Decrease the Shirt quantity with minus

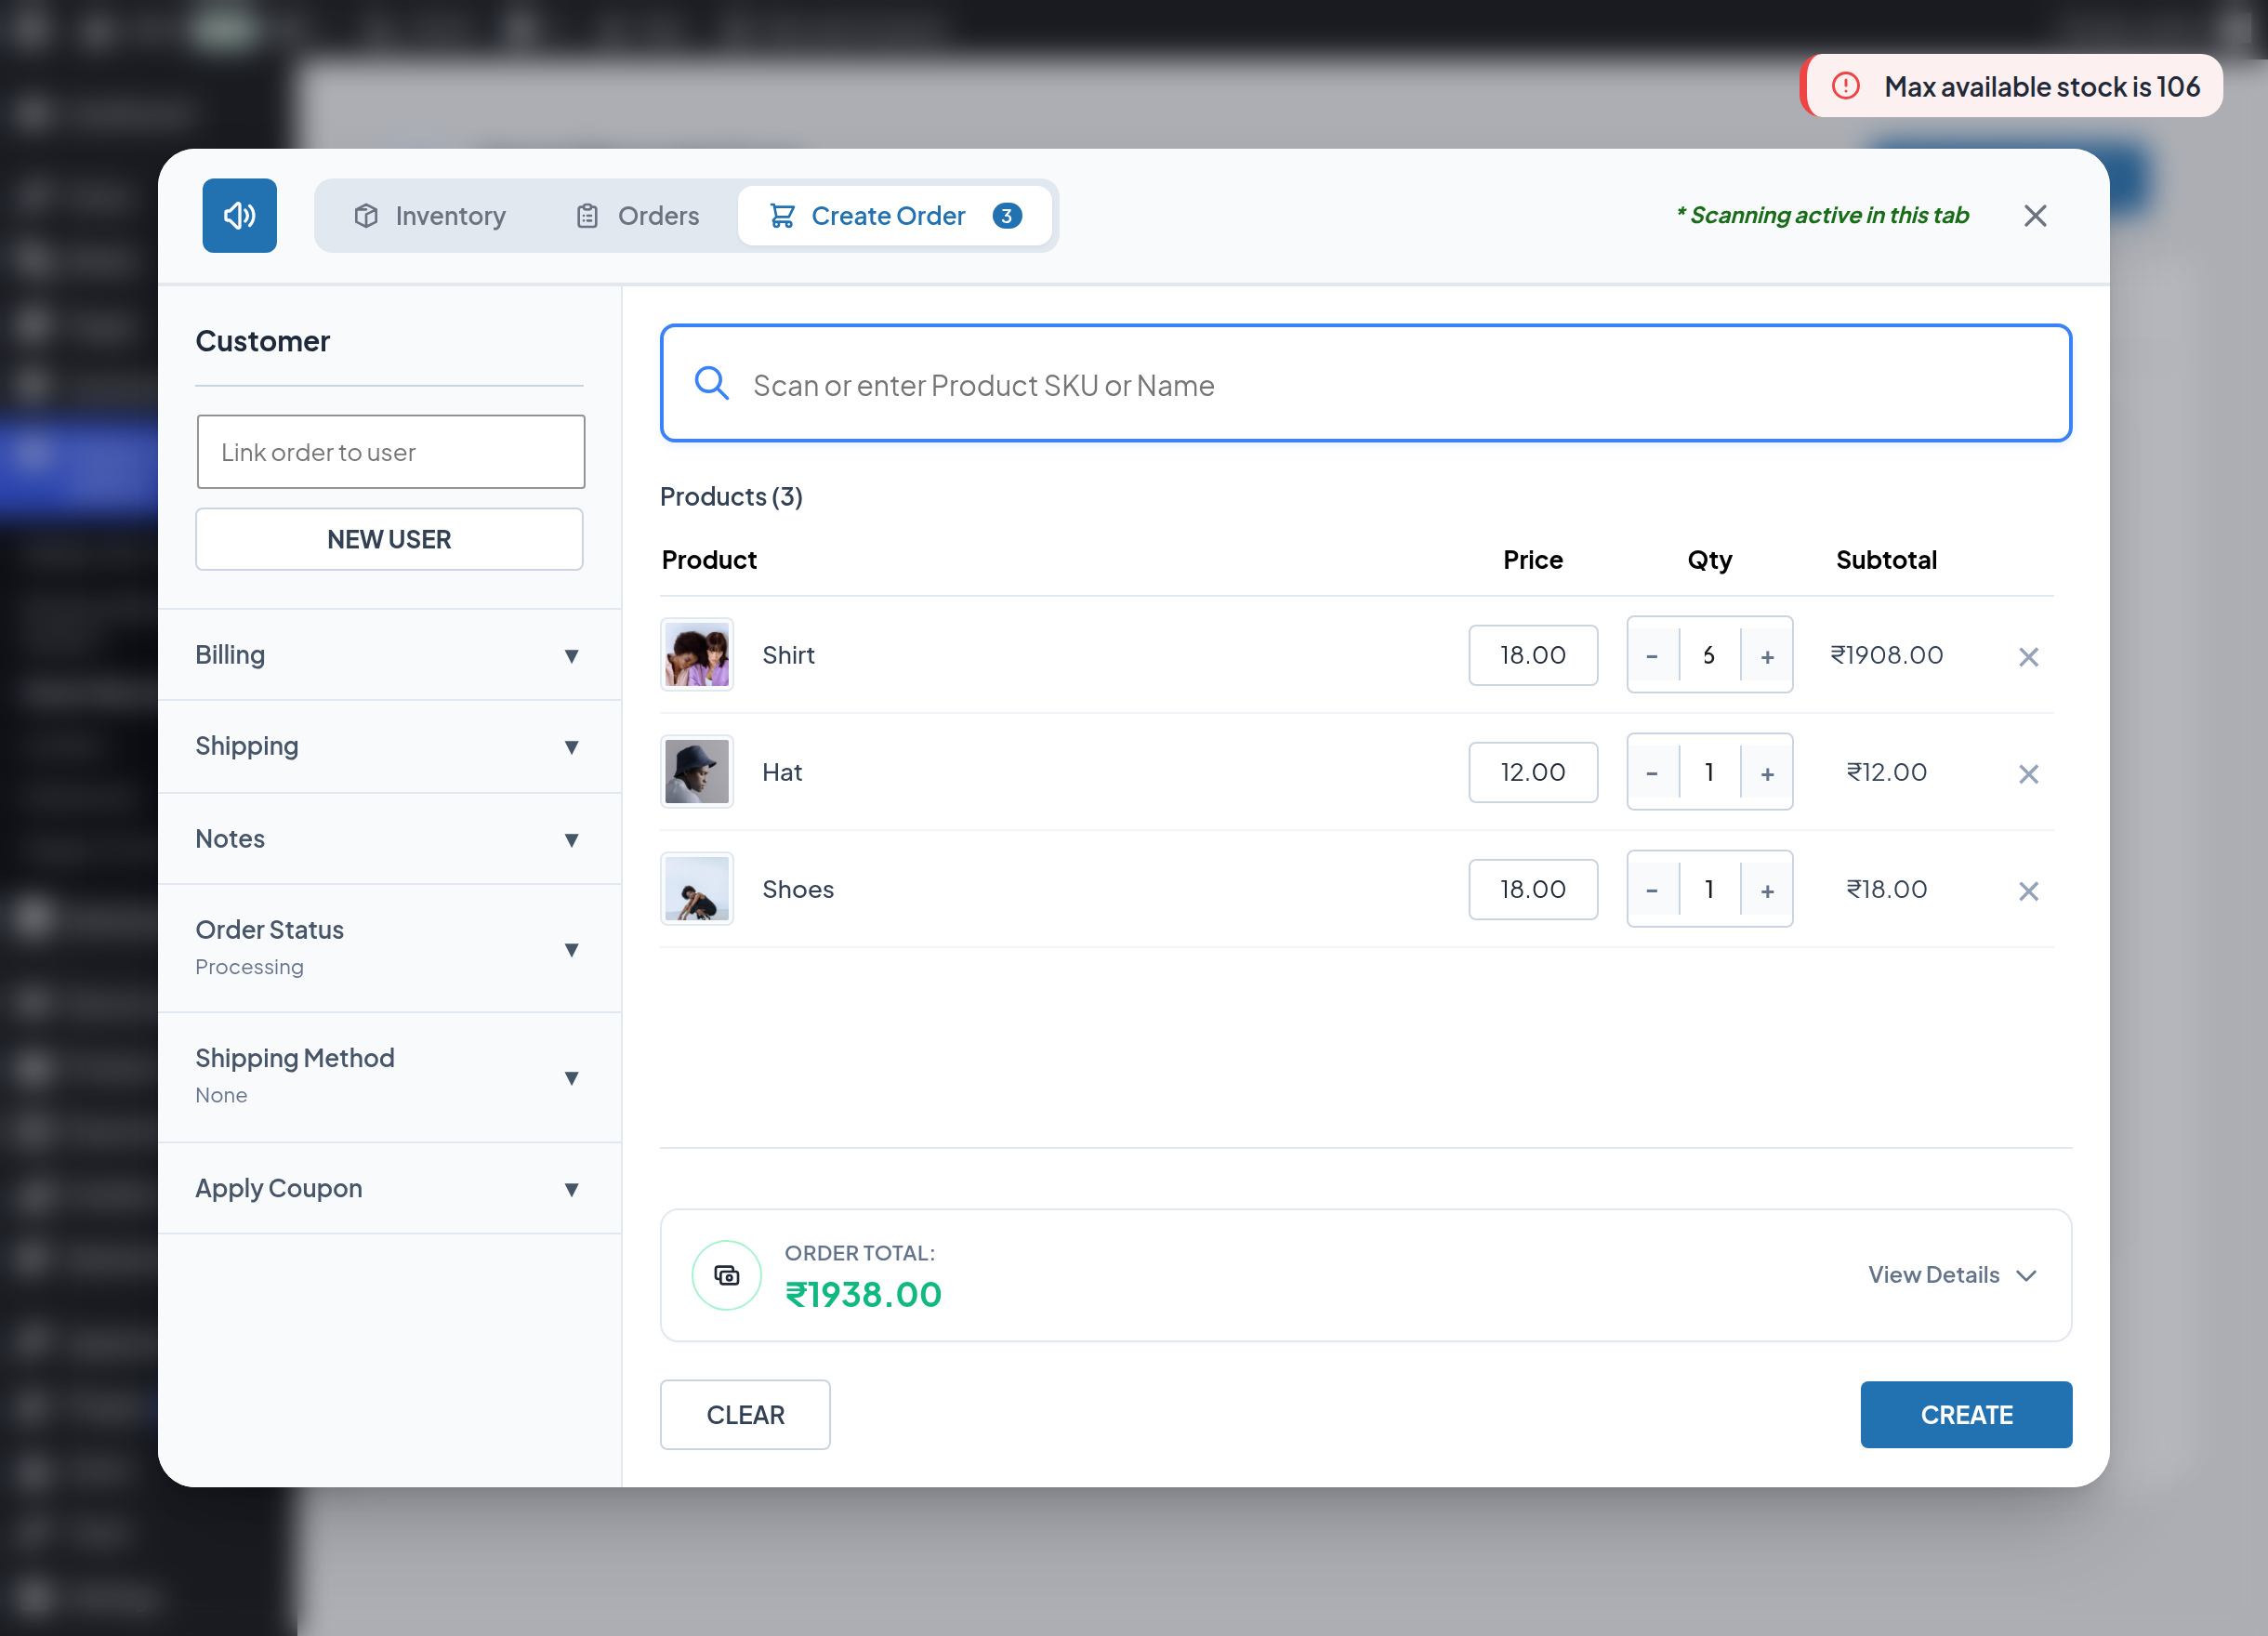(x=1652, y=655)
